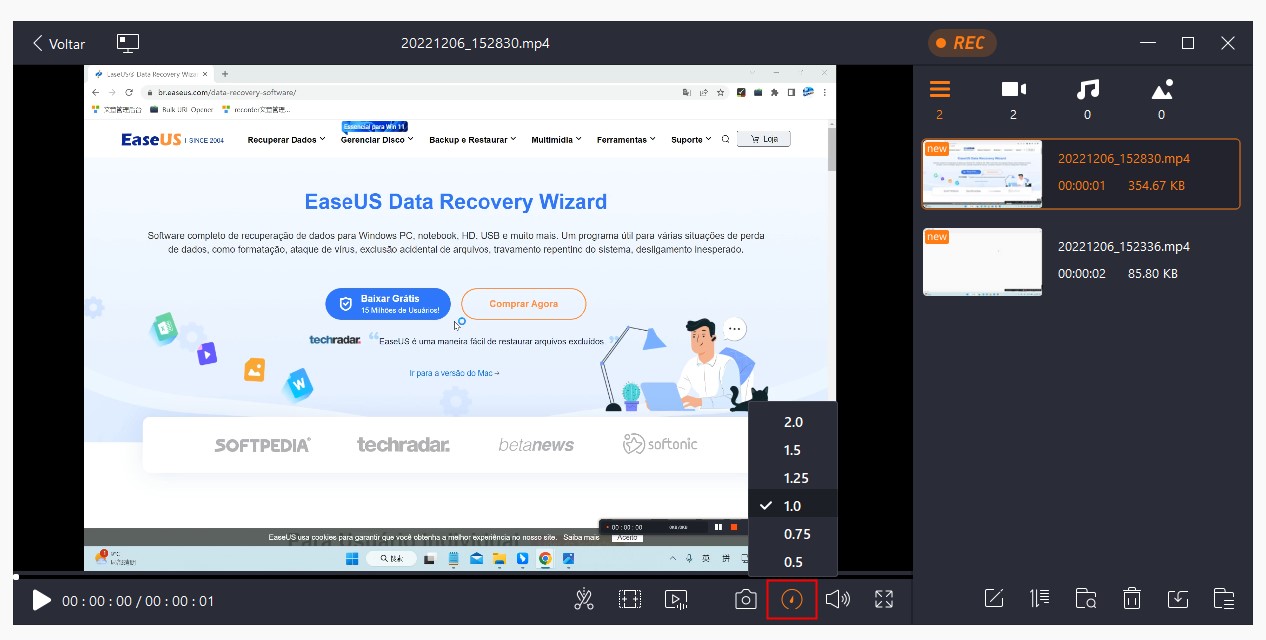Click the 00:00:00 / 00:00:01 time readout
This screenshot has height=640, width=1266.
click(138, 601)
